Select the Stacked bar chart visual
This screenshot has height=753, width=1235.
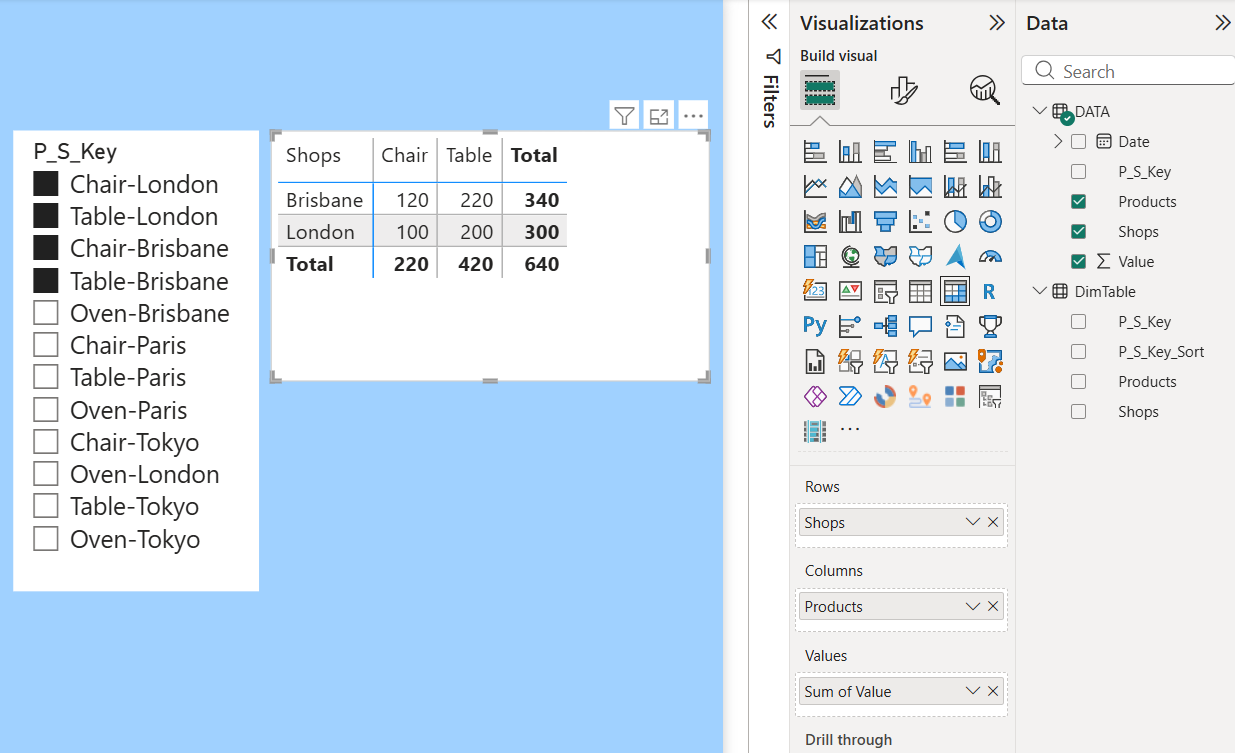pos(815,152)
